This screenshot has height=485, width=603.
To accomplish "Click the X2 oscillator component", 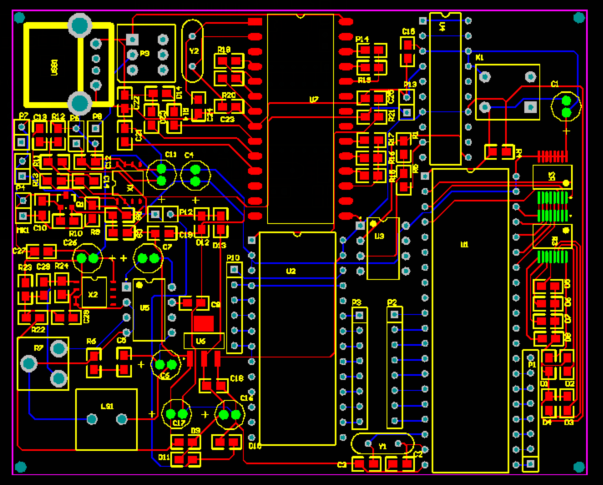I will point(91,294).
